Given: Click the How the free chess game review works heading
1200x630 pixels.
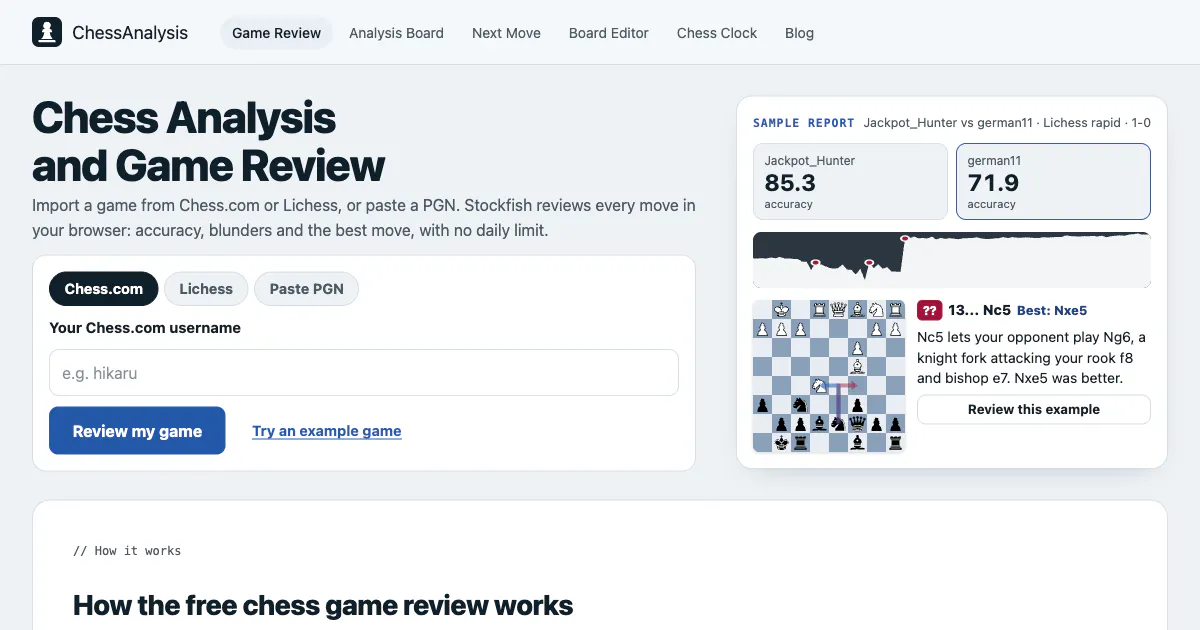Looking at the screenshot, I should [x=323, y=605].
